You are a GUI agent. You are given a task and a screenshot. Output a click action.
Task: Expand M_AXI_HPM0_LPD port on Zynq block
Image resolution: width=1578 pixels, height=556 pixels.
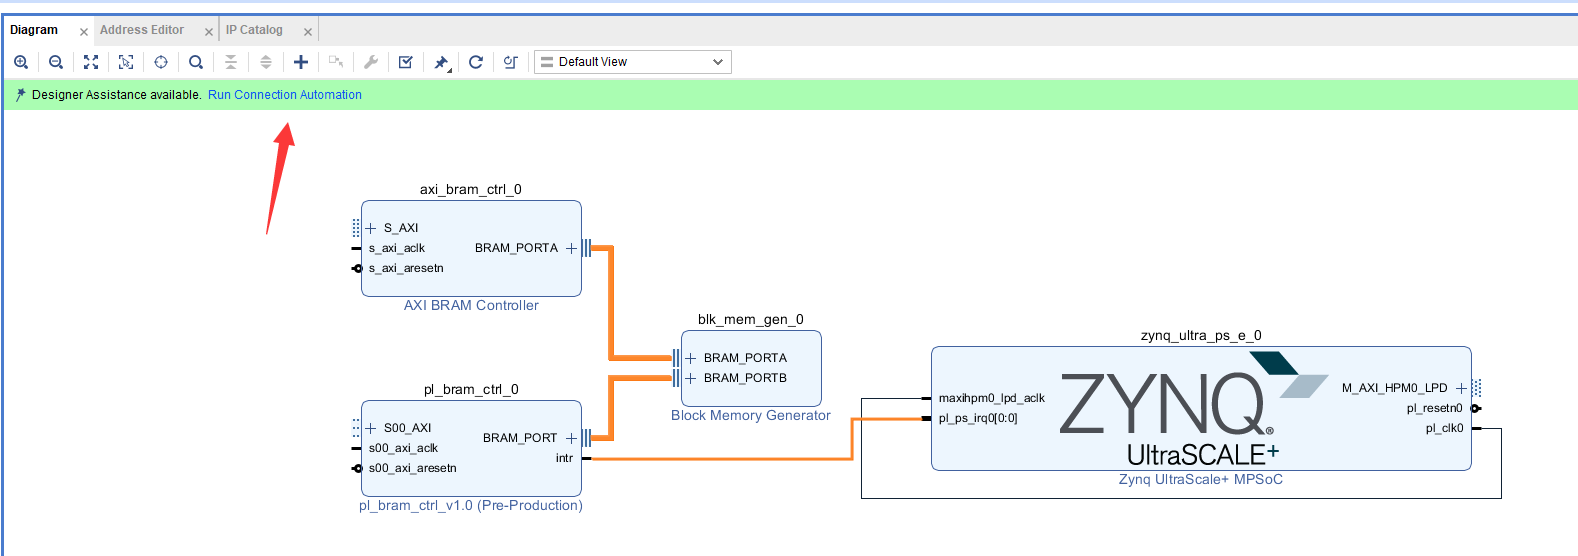point(1461,388)
